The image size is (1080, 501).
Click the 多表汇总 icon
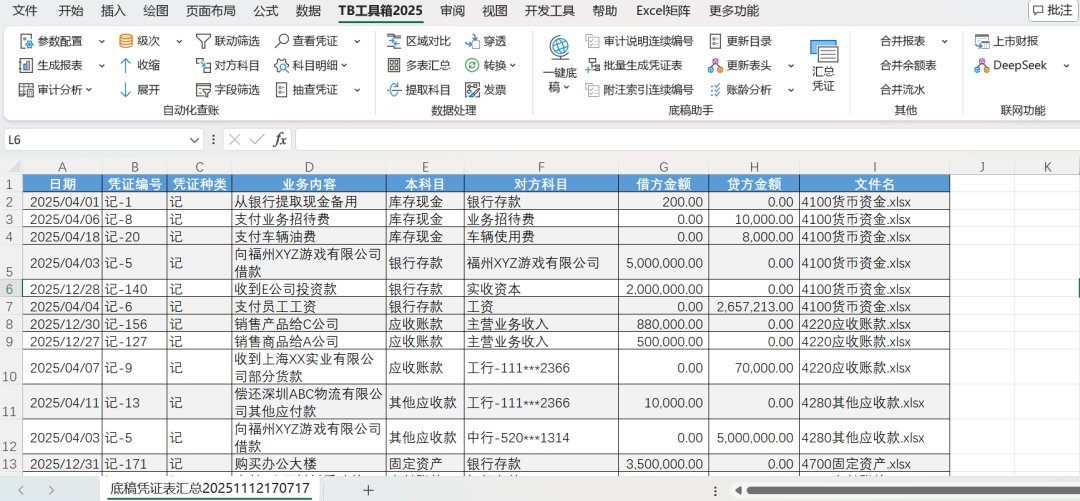click(x=394, y=65)
